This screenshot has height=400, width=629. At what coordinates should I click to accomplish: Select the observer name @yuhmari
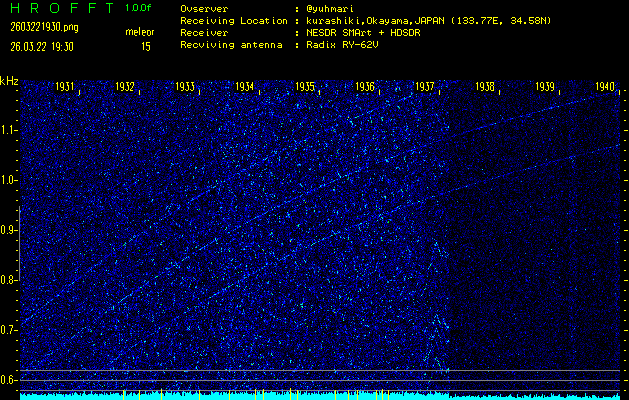point(330,9)
